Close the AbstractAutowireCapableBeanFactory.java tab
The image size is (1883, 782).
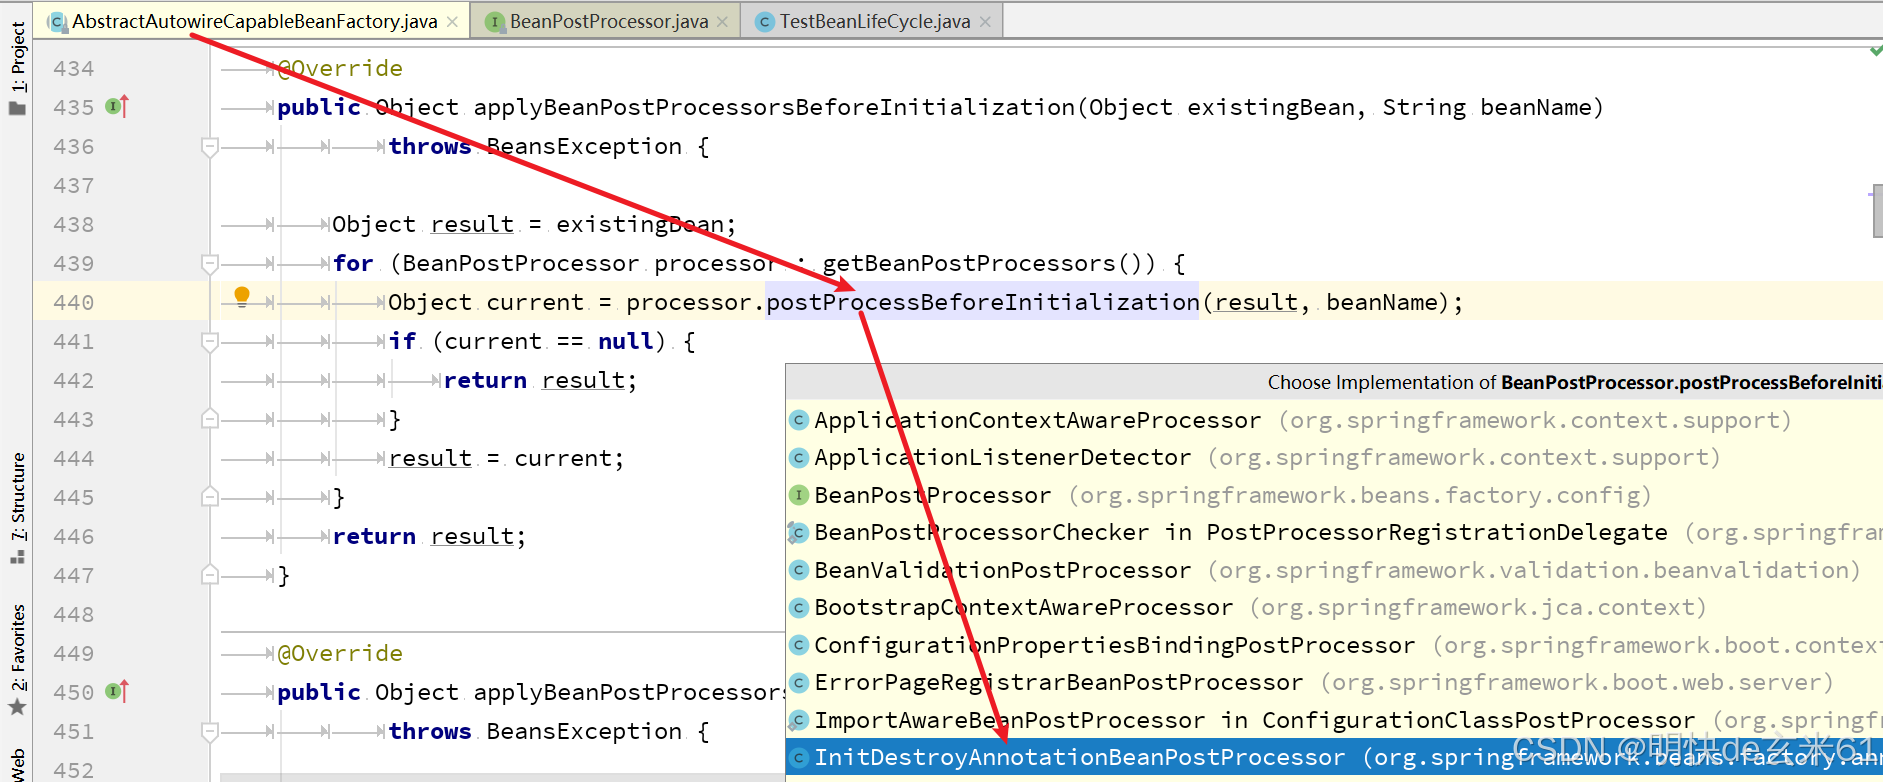click(x=453, y=22)
